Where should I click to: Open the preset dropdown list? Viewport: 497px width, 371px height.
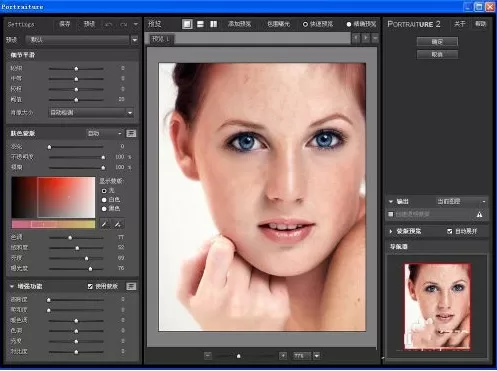tap(135, 40)
